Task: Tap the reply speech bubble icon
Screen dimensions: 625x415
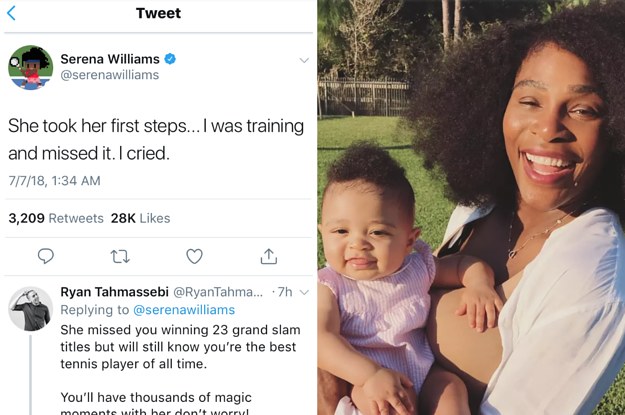Action: 46,257
